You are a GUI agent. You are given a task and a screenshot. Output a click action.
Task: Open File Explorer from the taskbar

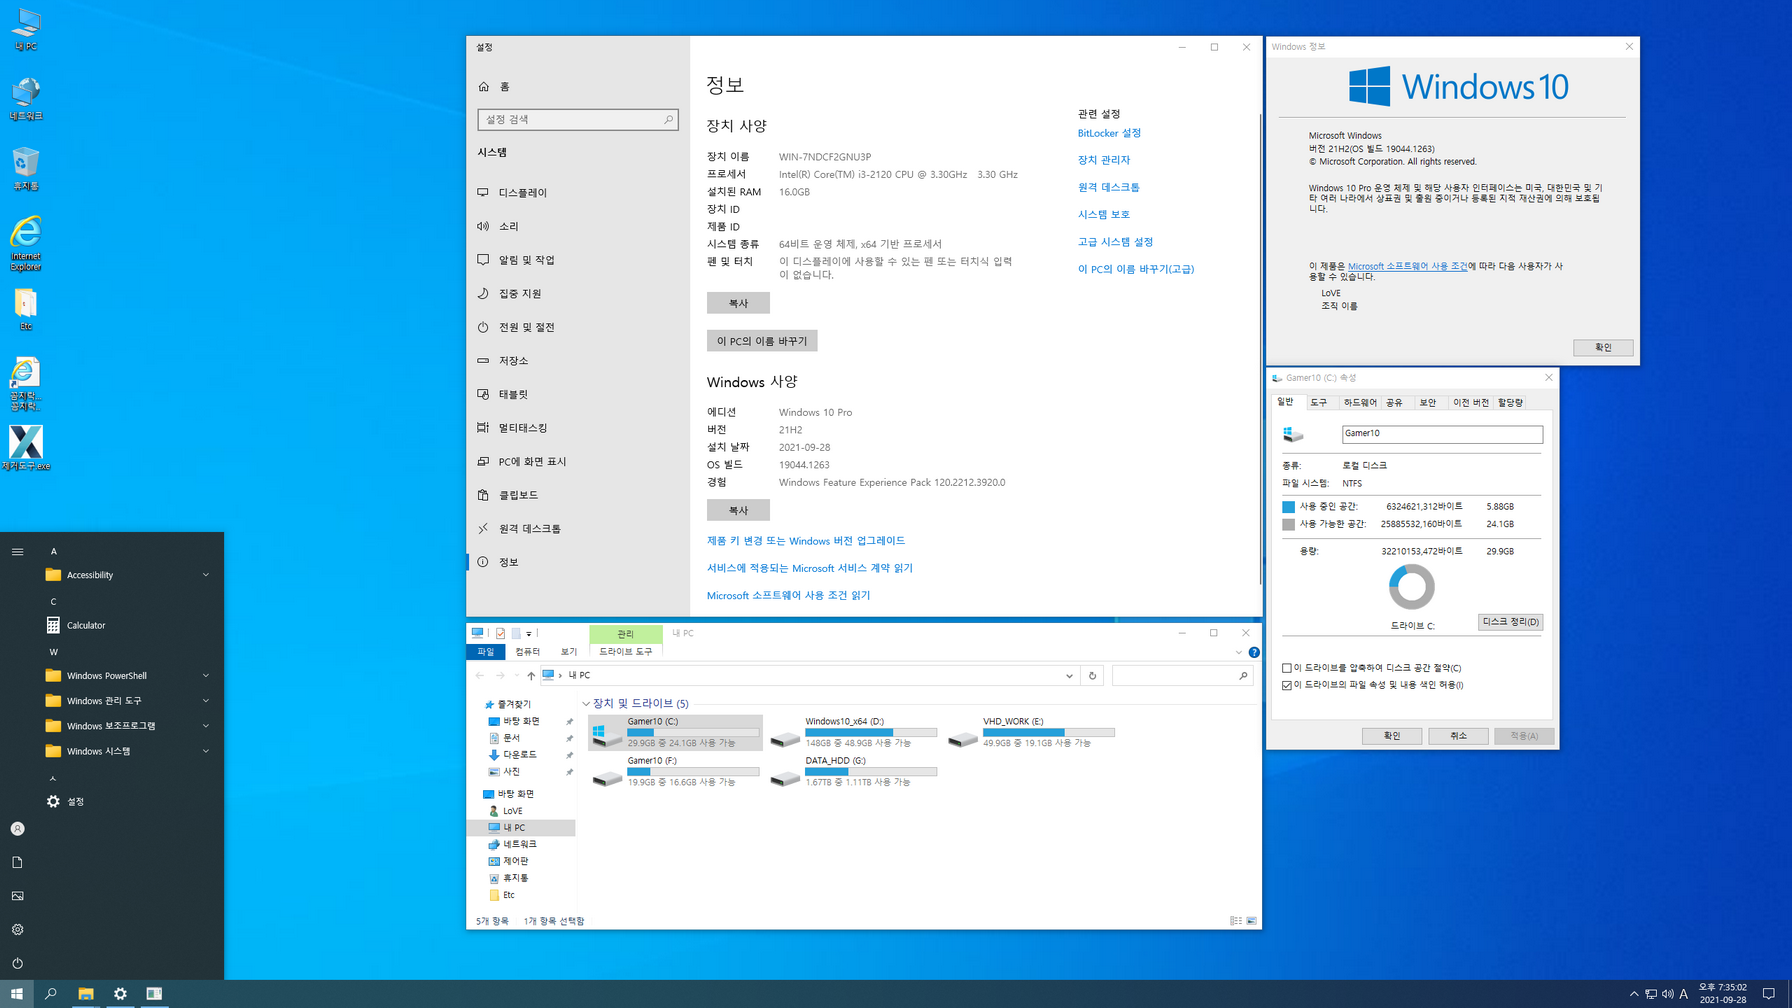click(x=86, y=994)
